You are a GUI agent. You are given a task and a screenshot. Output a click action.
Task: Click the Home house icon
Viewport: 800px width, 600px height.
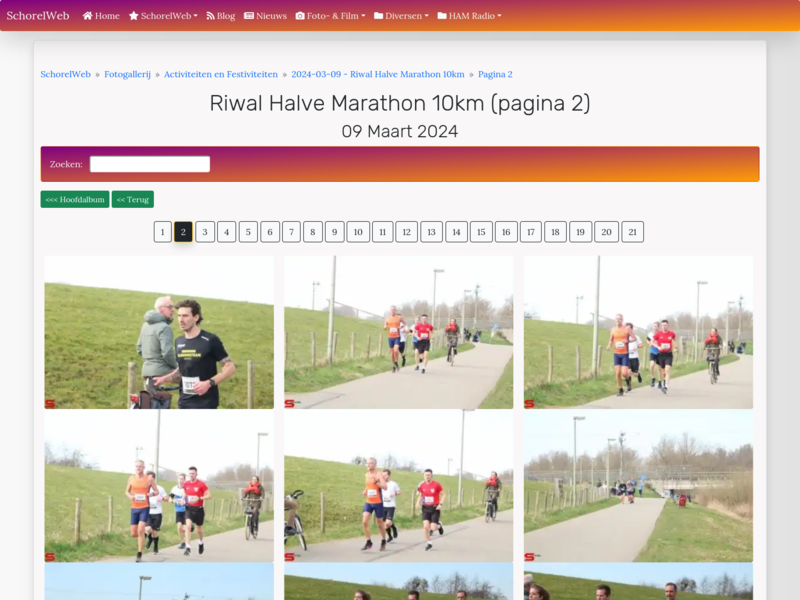pos(87,16)
